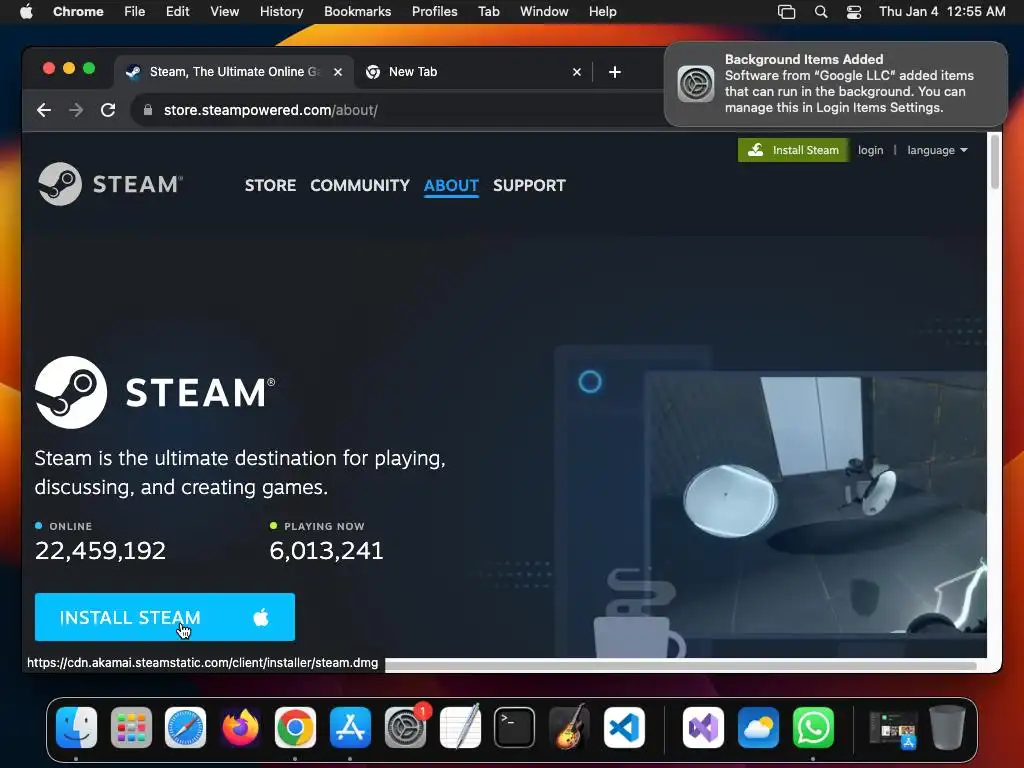Click the Stage Manager icon in menu bar

[786, 12]
